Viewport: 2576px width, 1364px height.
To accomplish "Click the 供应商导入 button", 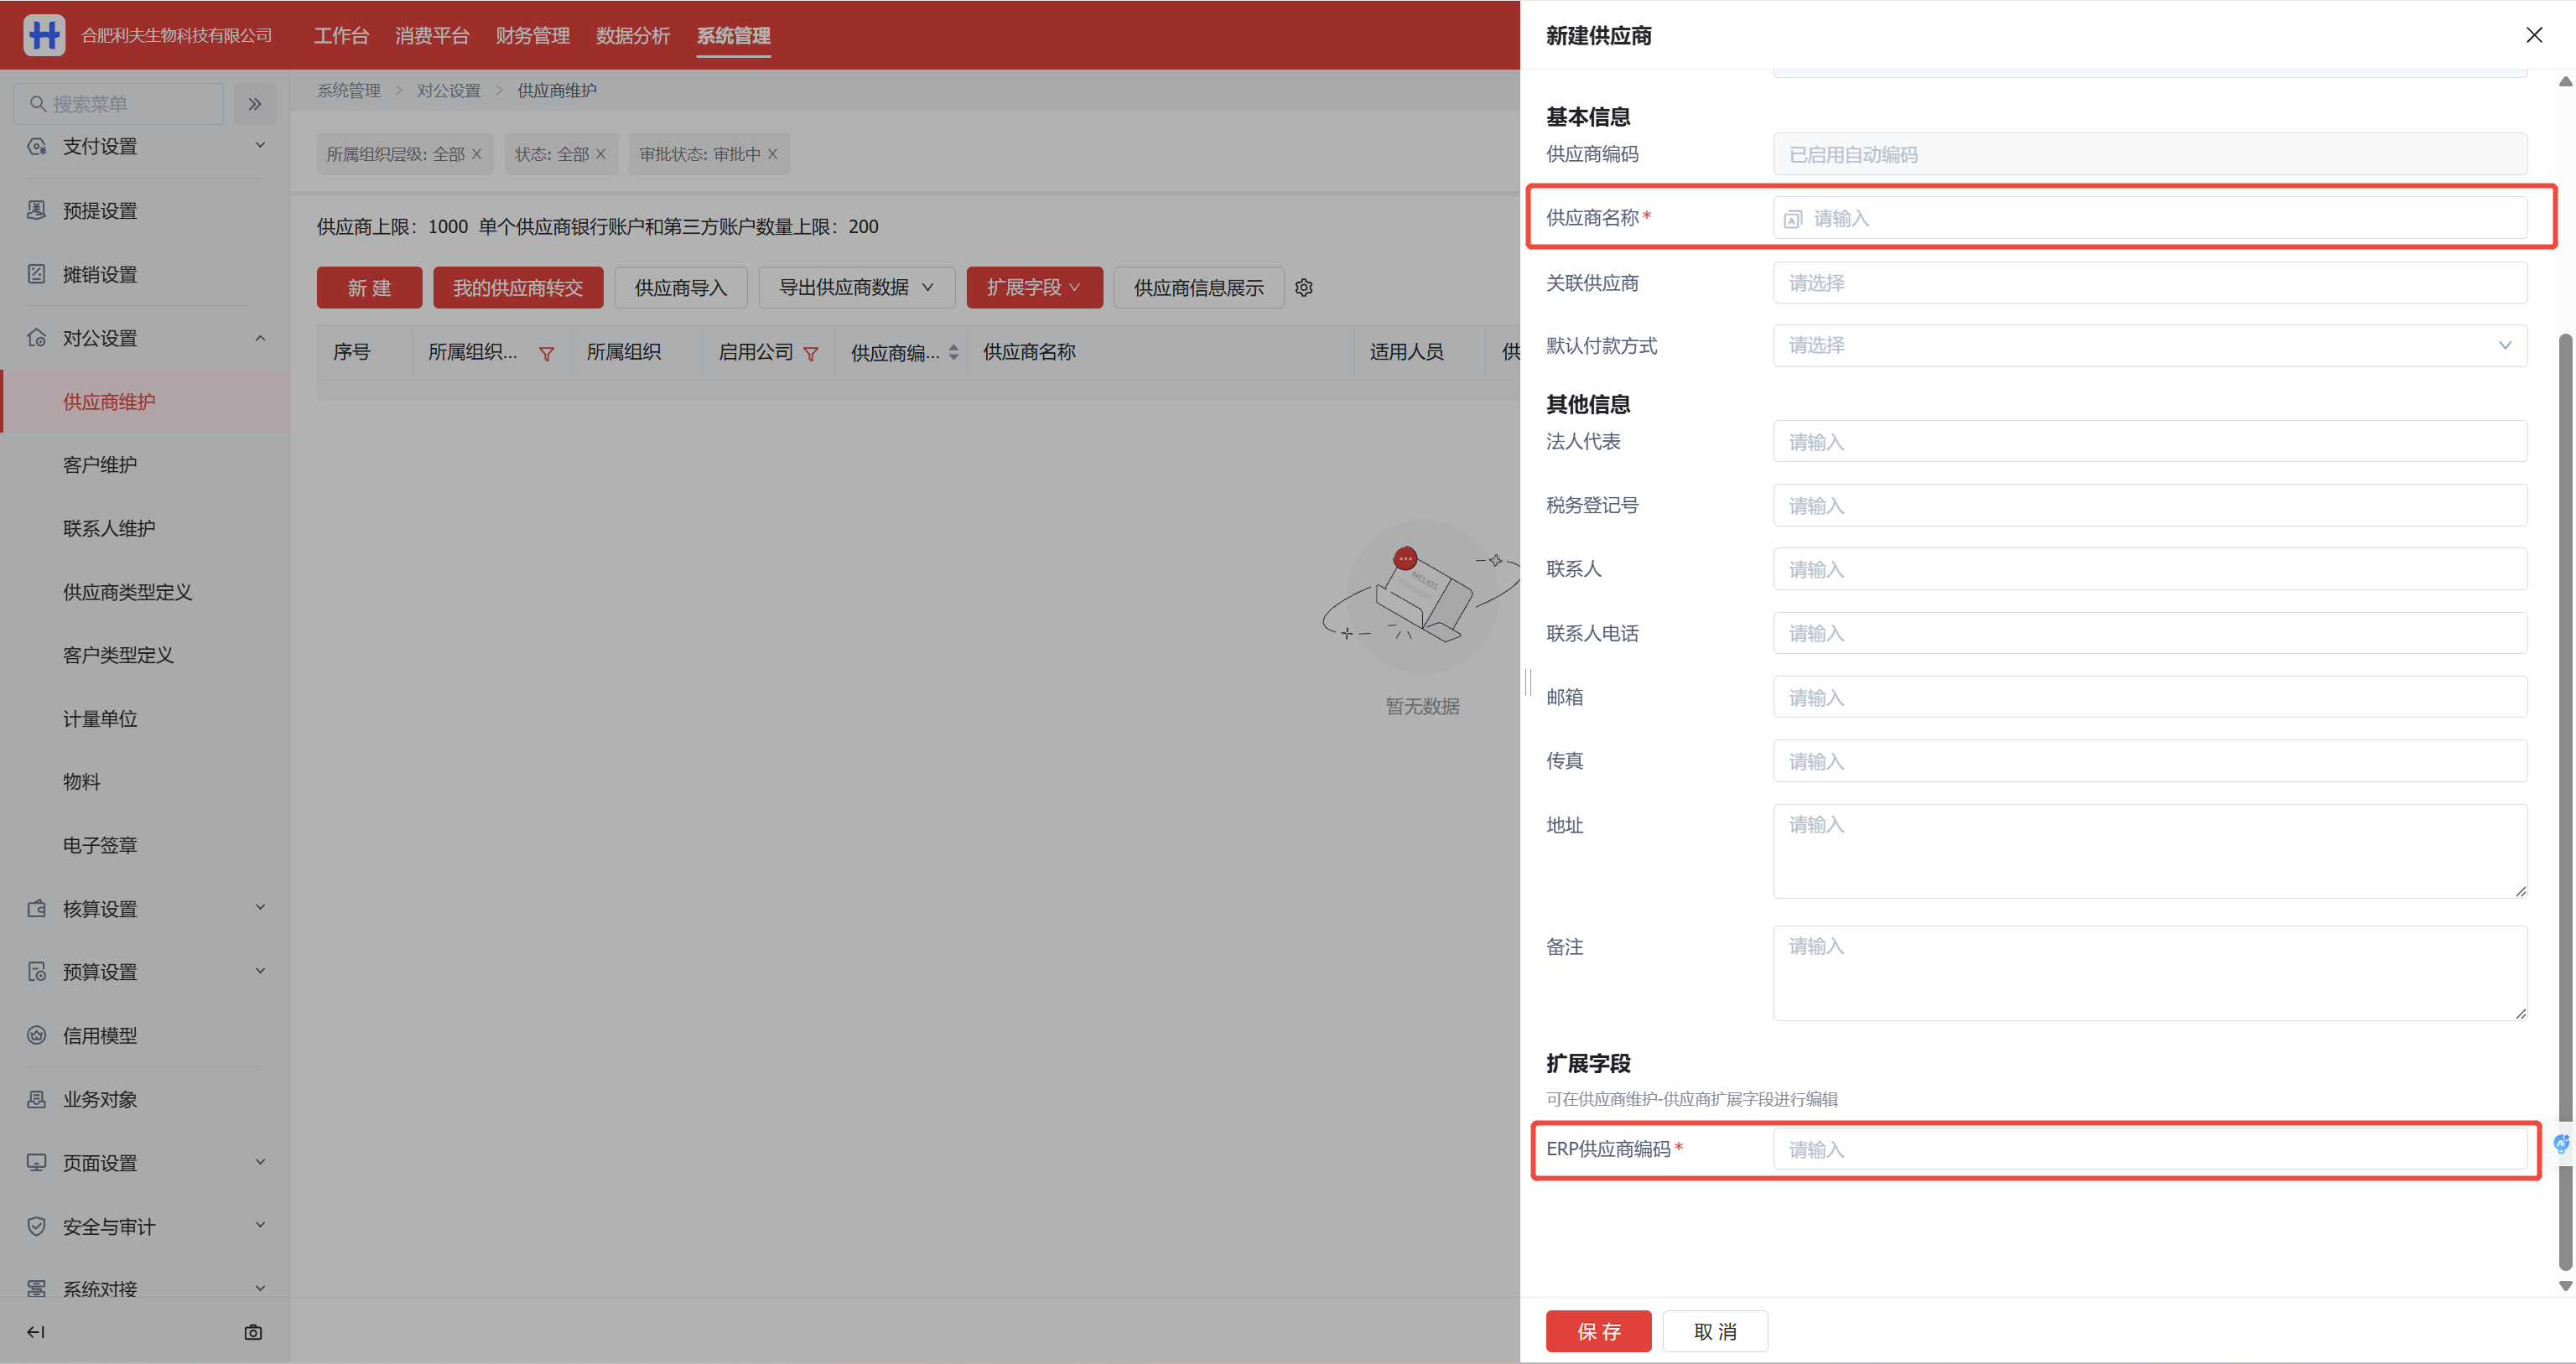I will (x=680, y=288).
